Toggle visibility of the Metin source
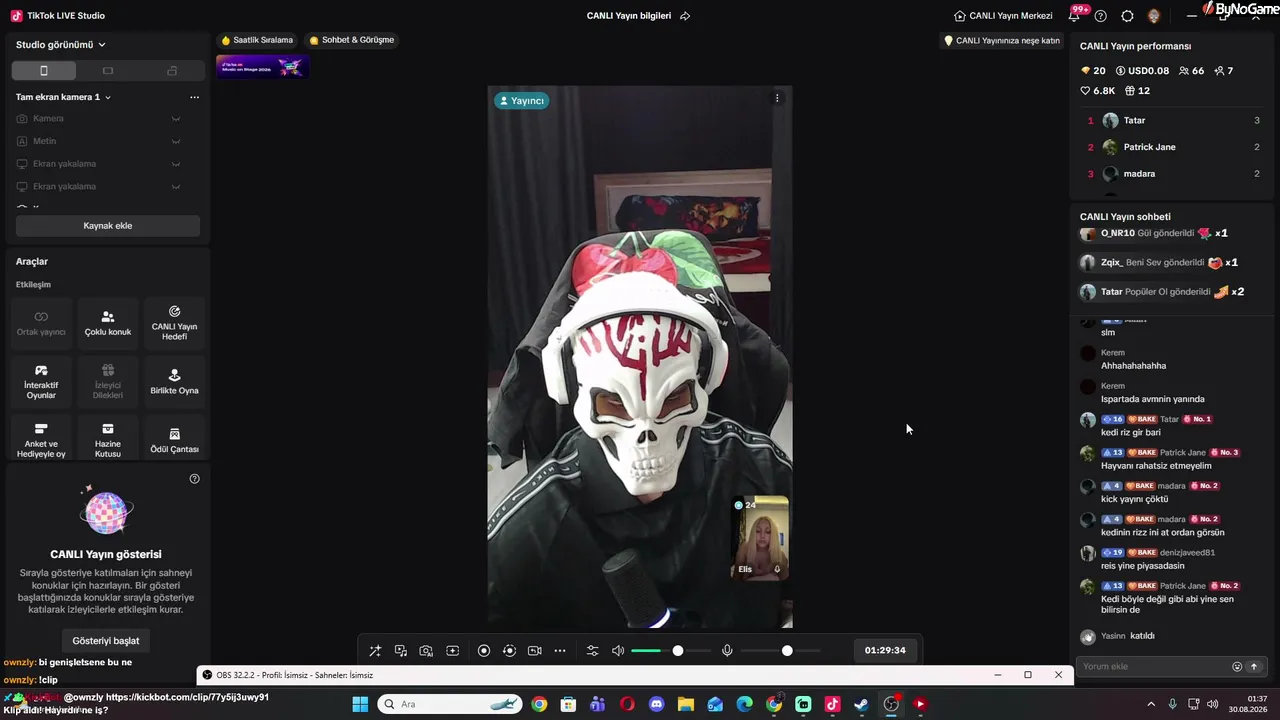The image size is (1280, 720). (176, 141)
